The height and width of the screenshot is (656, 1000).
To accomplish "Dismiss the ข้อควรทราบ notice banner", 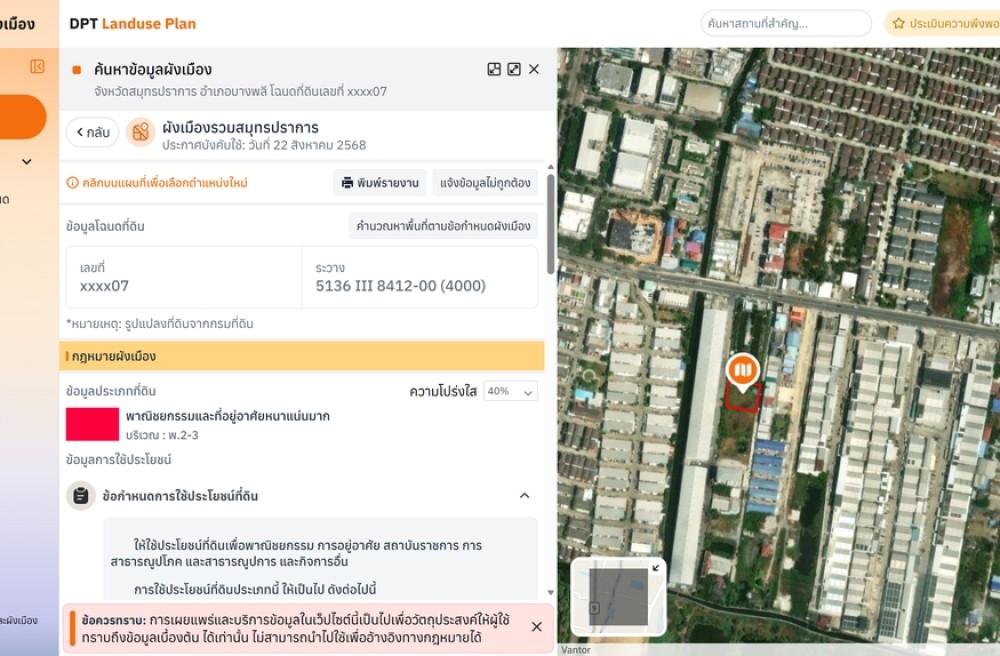I will (537, 627).
